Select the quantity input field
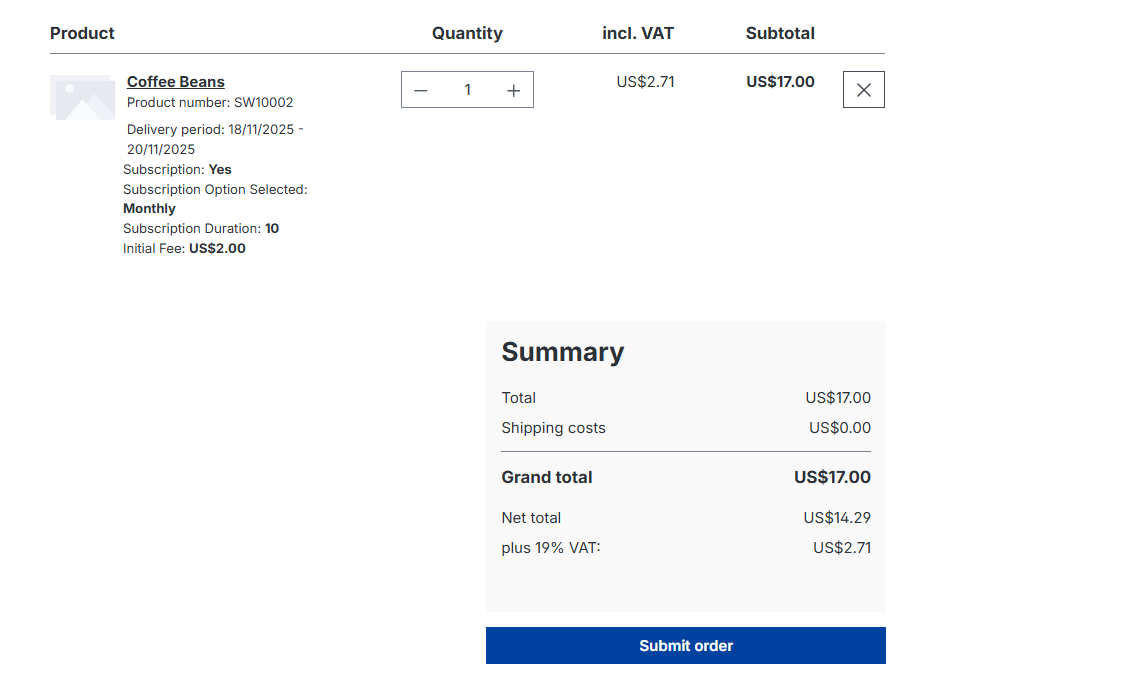 coord(467,89)
